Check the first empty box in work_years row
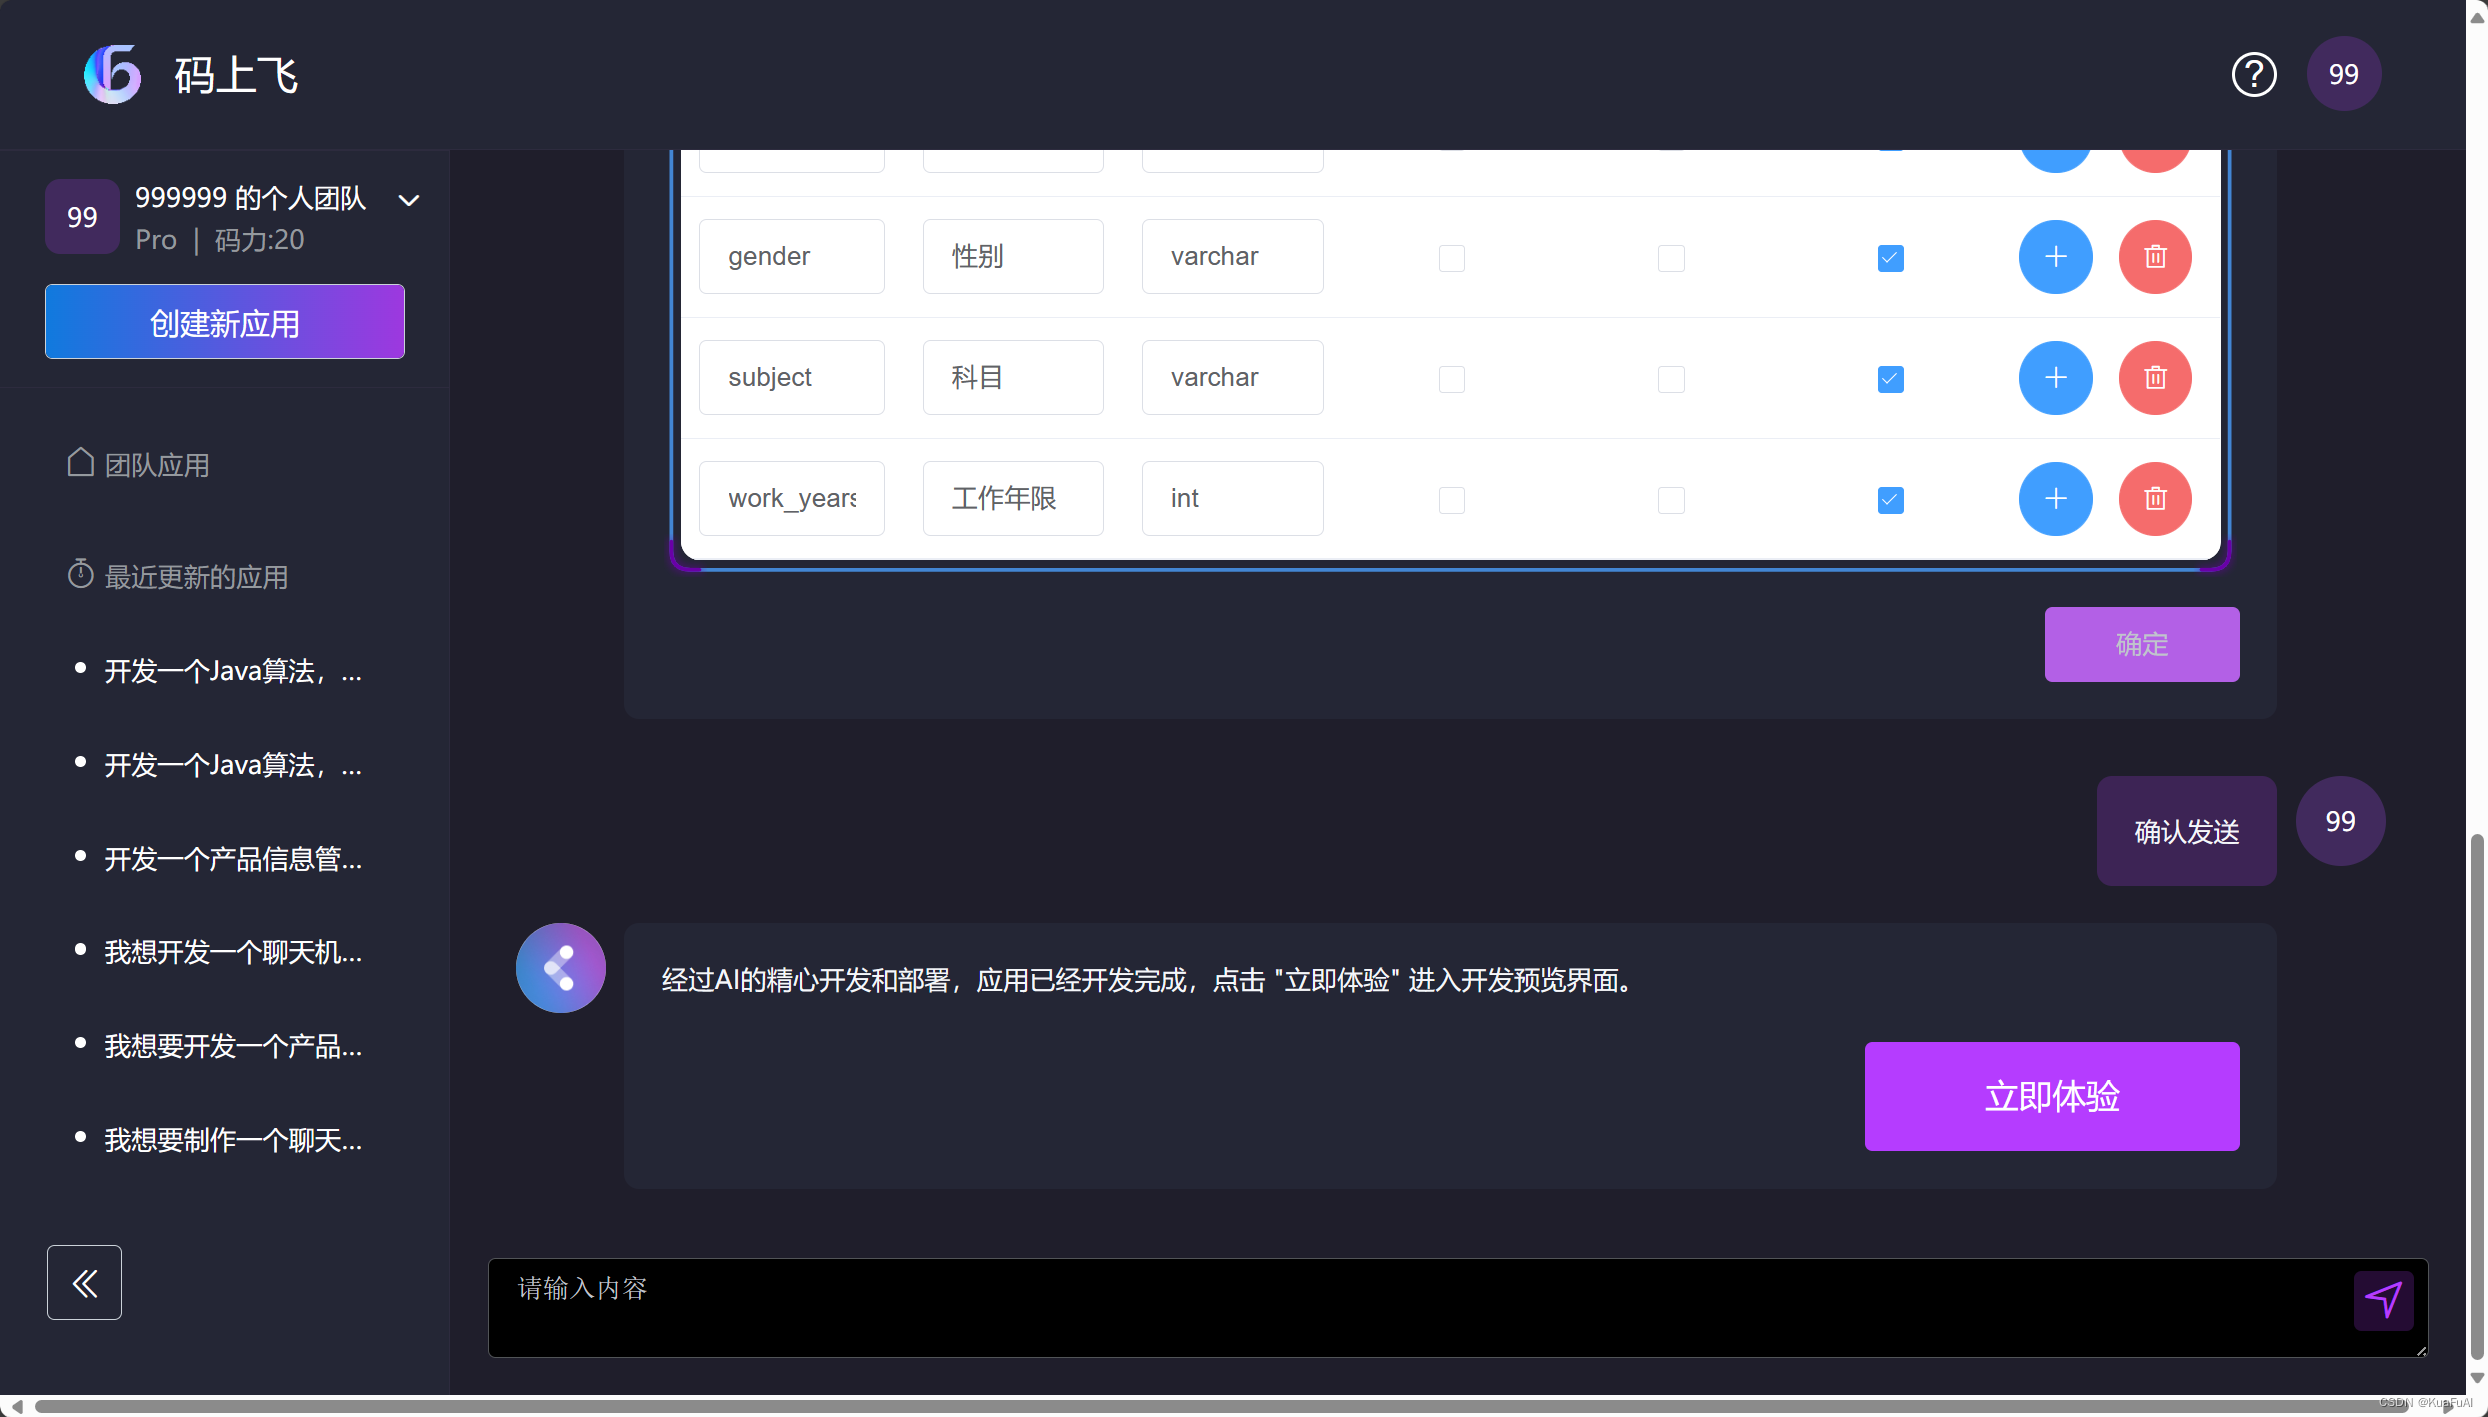The height and width of the screenshot is (1417, 2488). point(1451,500)
